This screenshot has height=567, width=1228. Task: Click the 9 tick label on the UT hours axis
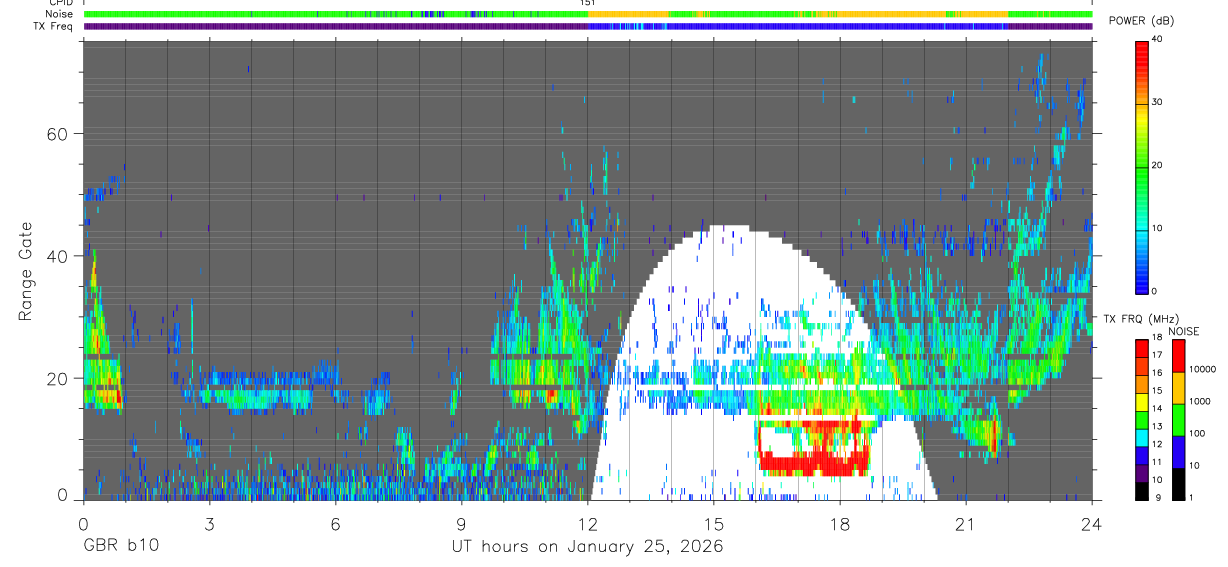click(x=461, y=523)
